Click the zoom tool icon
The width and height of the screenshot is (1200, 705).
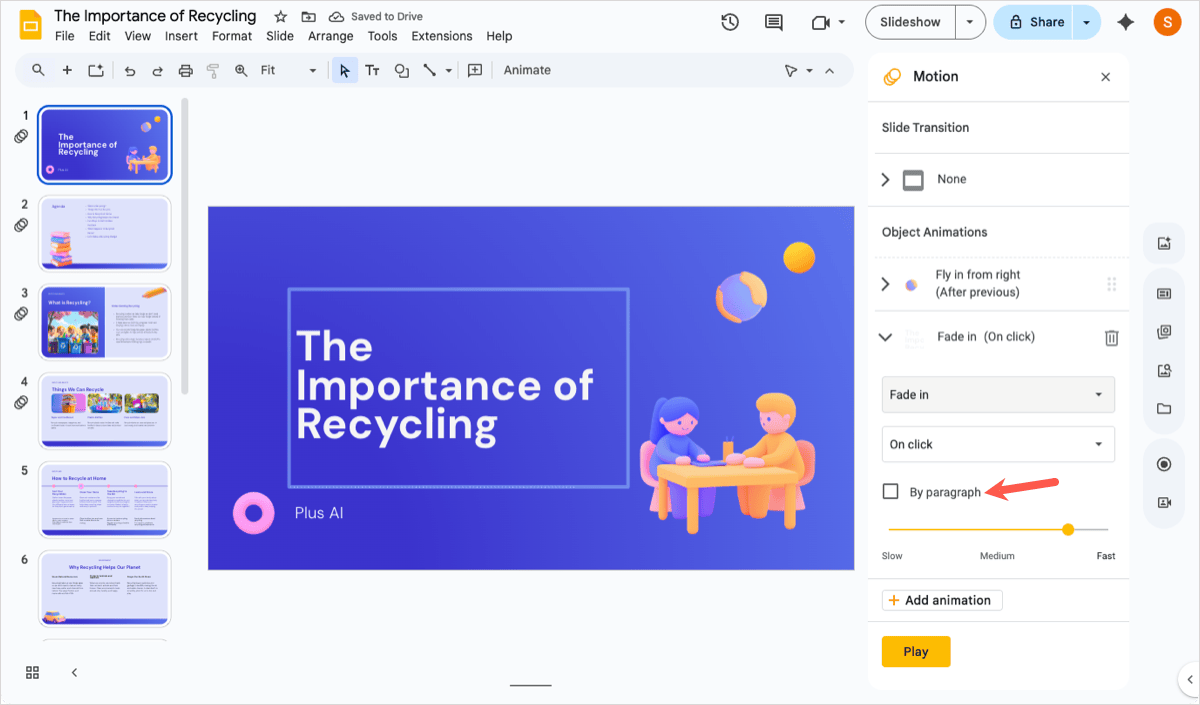(241, 70)
